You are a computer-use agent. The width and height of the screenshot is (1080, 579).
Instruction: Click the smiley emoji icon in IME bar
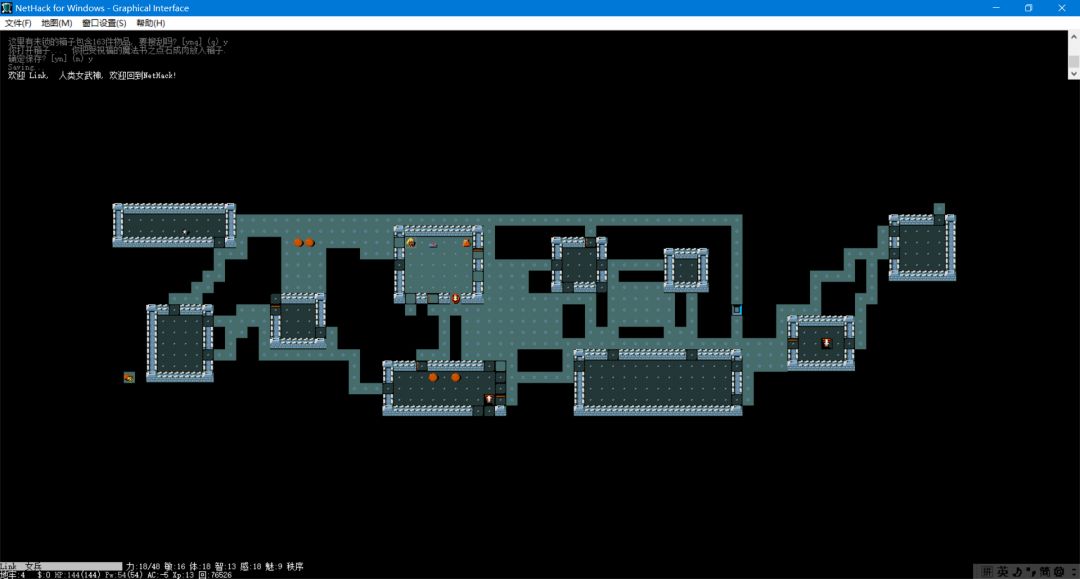click(1059, 571)
